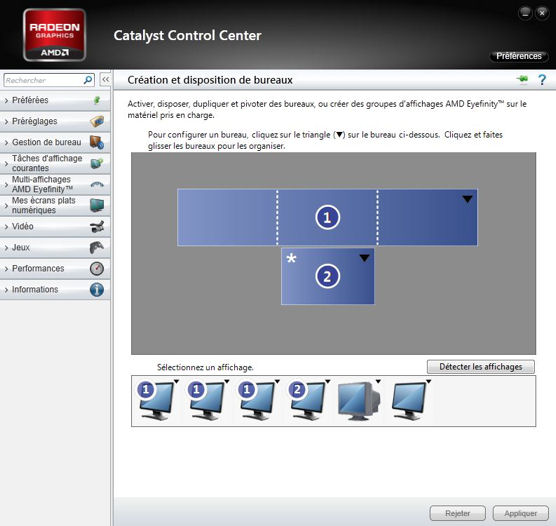
Task: Click the Mes écrans plats numériques monitor icon
Action: (x=97, y=205)
